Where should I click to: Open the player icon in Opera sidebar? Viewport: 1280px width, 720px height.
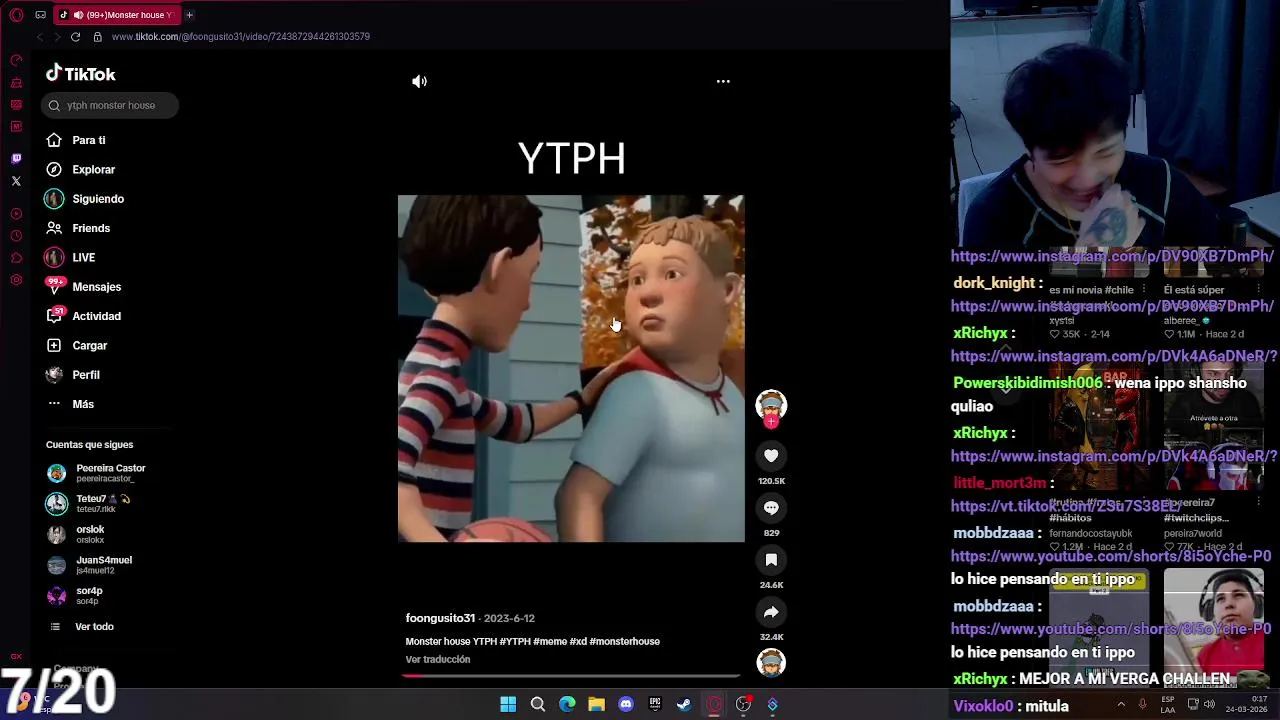[x=16, y=214]
